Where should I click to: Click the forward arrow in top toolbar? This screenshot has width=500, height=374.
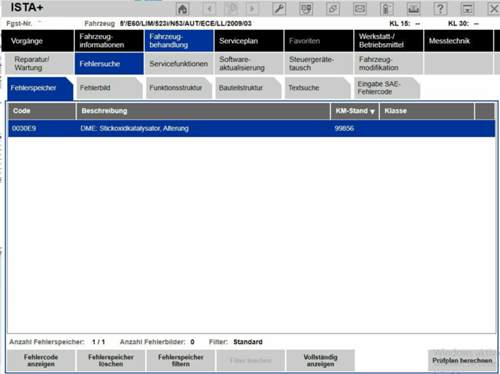(252, 8)
